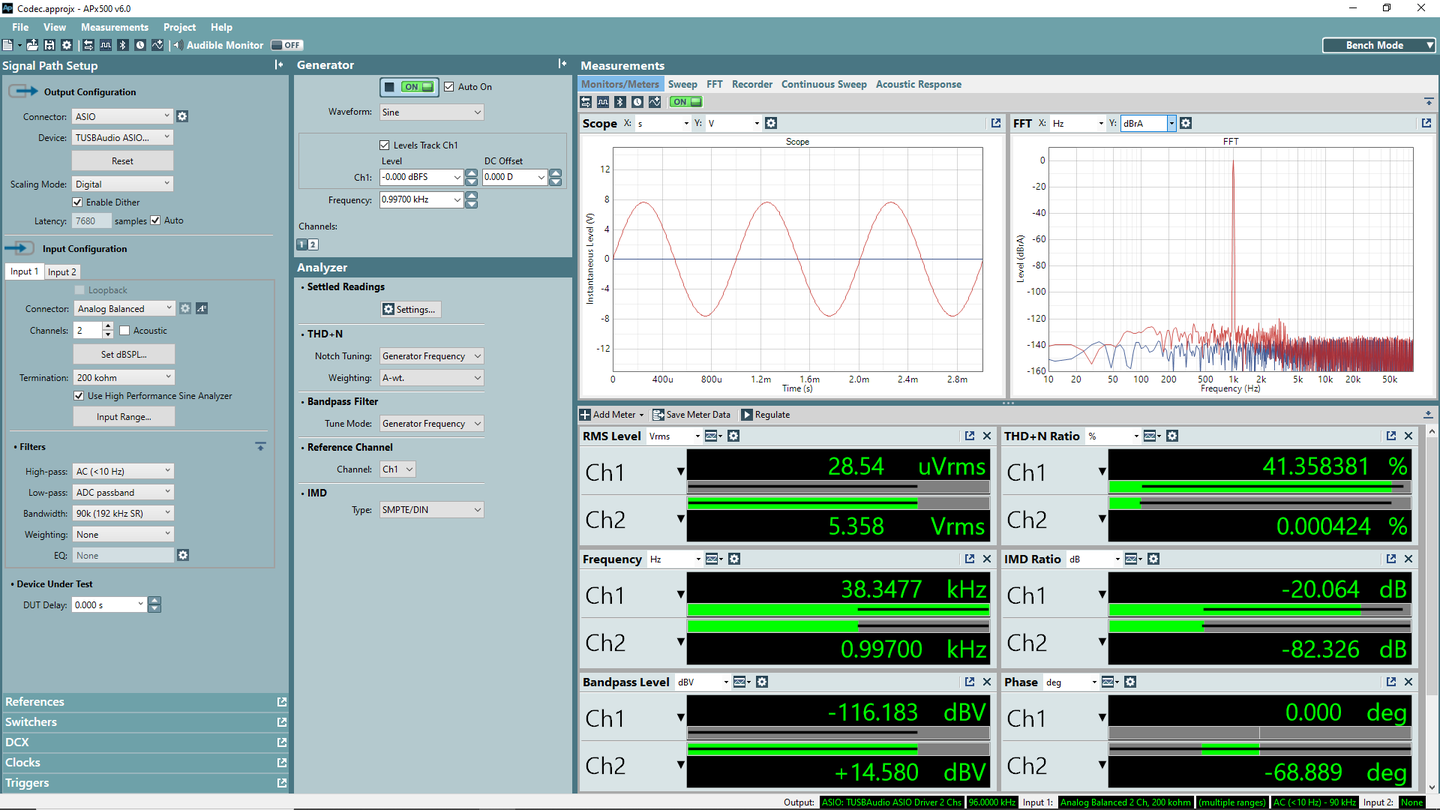
Task: Open the IMD Type SMPTE/DIN dropdown
Action: [431, 510]
